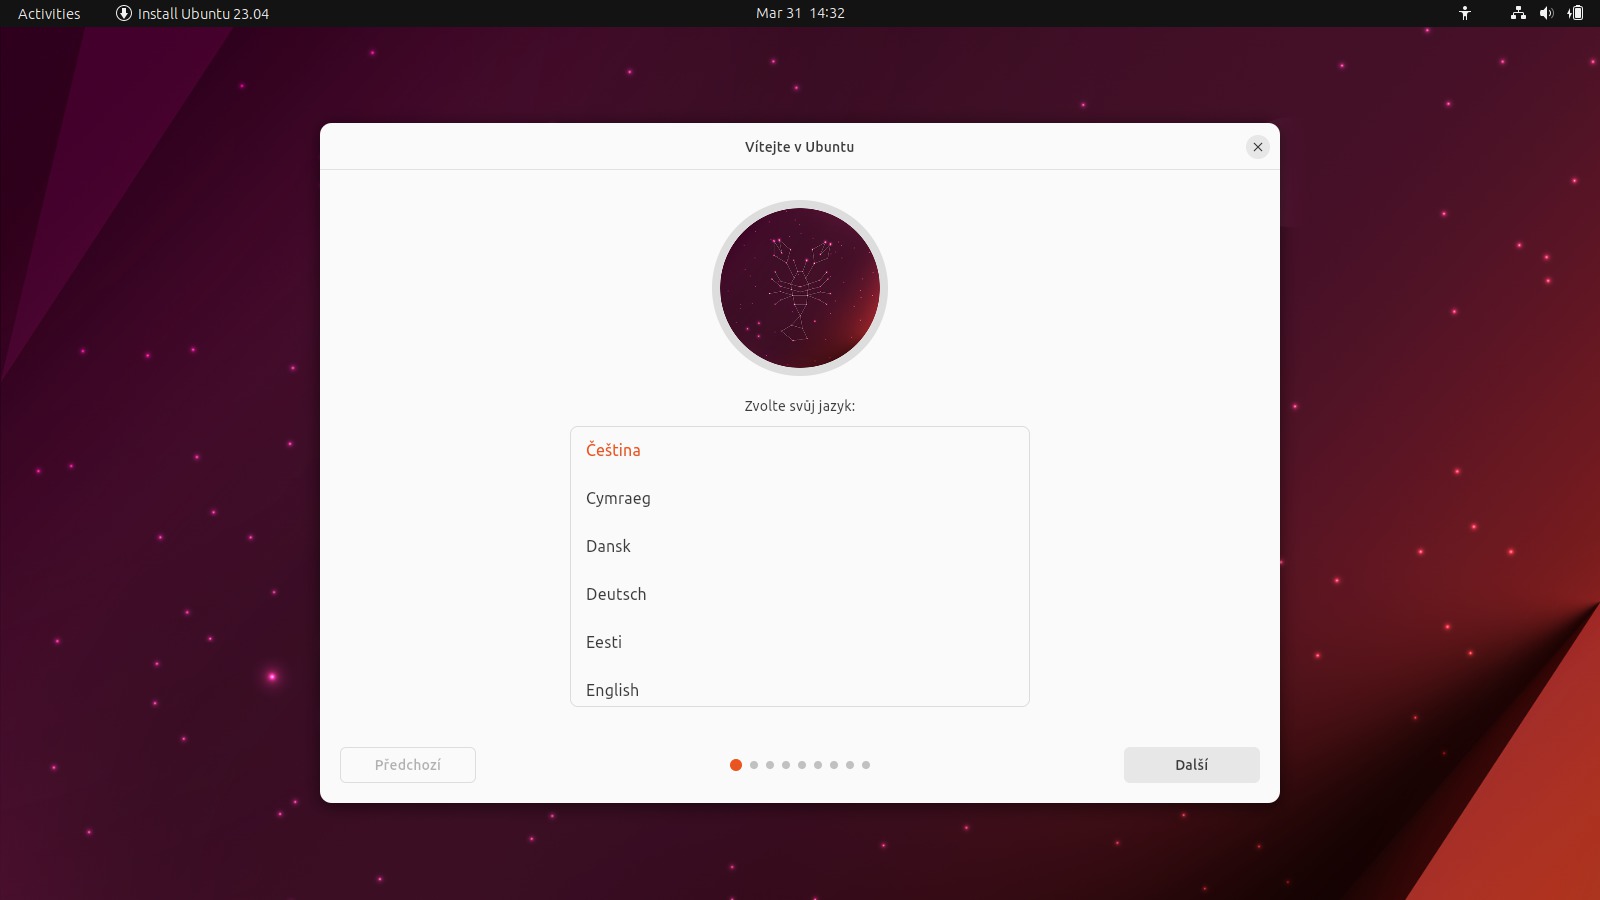The width and height of the screenshot is (1600, 900).
Task: Click the first orange page indicator dot
Action: 736,765
